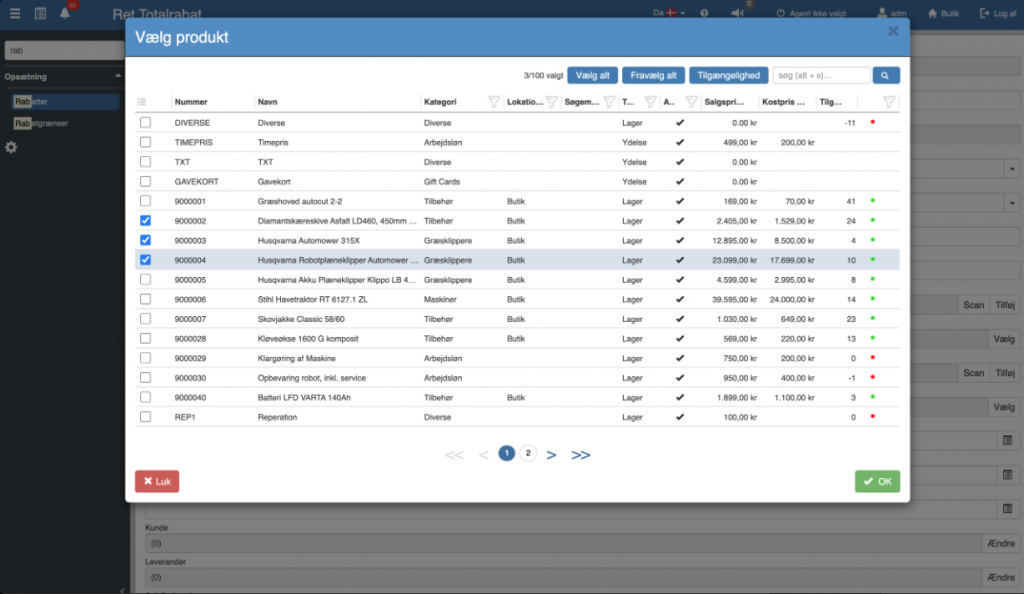
Task: Go to next page arrow in pagination
Action: click(x=551, y=455)
